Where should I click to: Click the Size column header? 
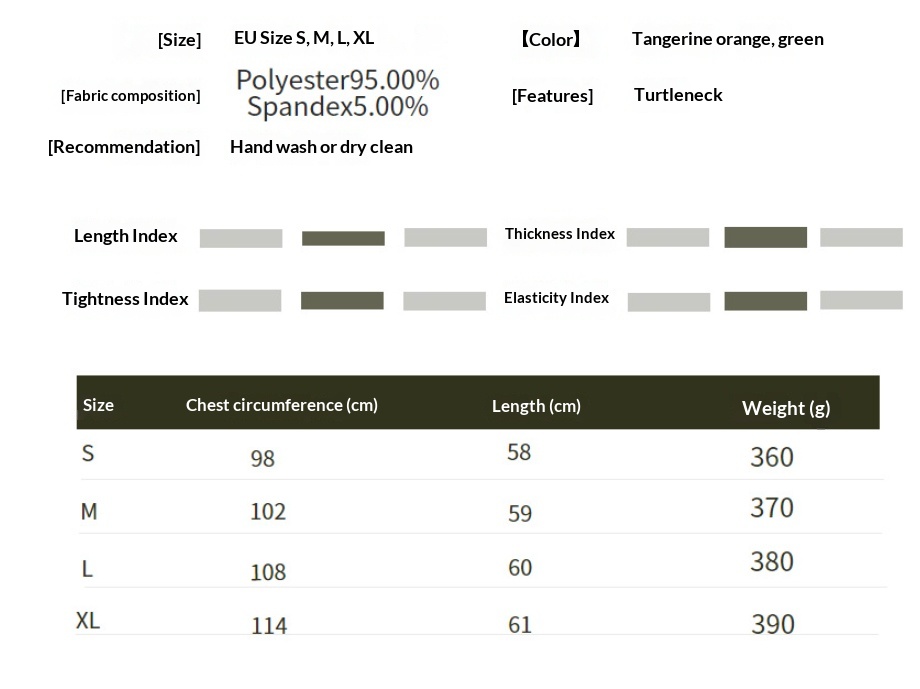(x=98, y=405)
